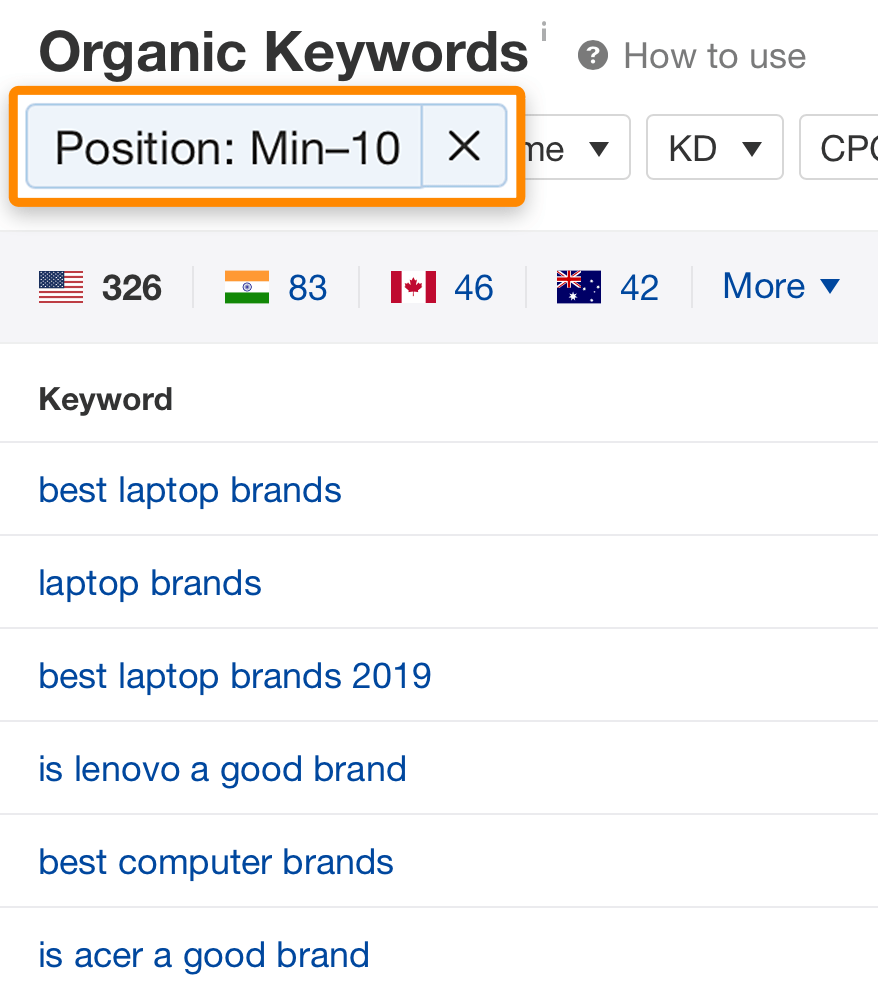
Task: Click the US flag icon showing 326 keywords
Action: click(x=60, y=287)
